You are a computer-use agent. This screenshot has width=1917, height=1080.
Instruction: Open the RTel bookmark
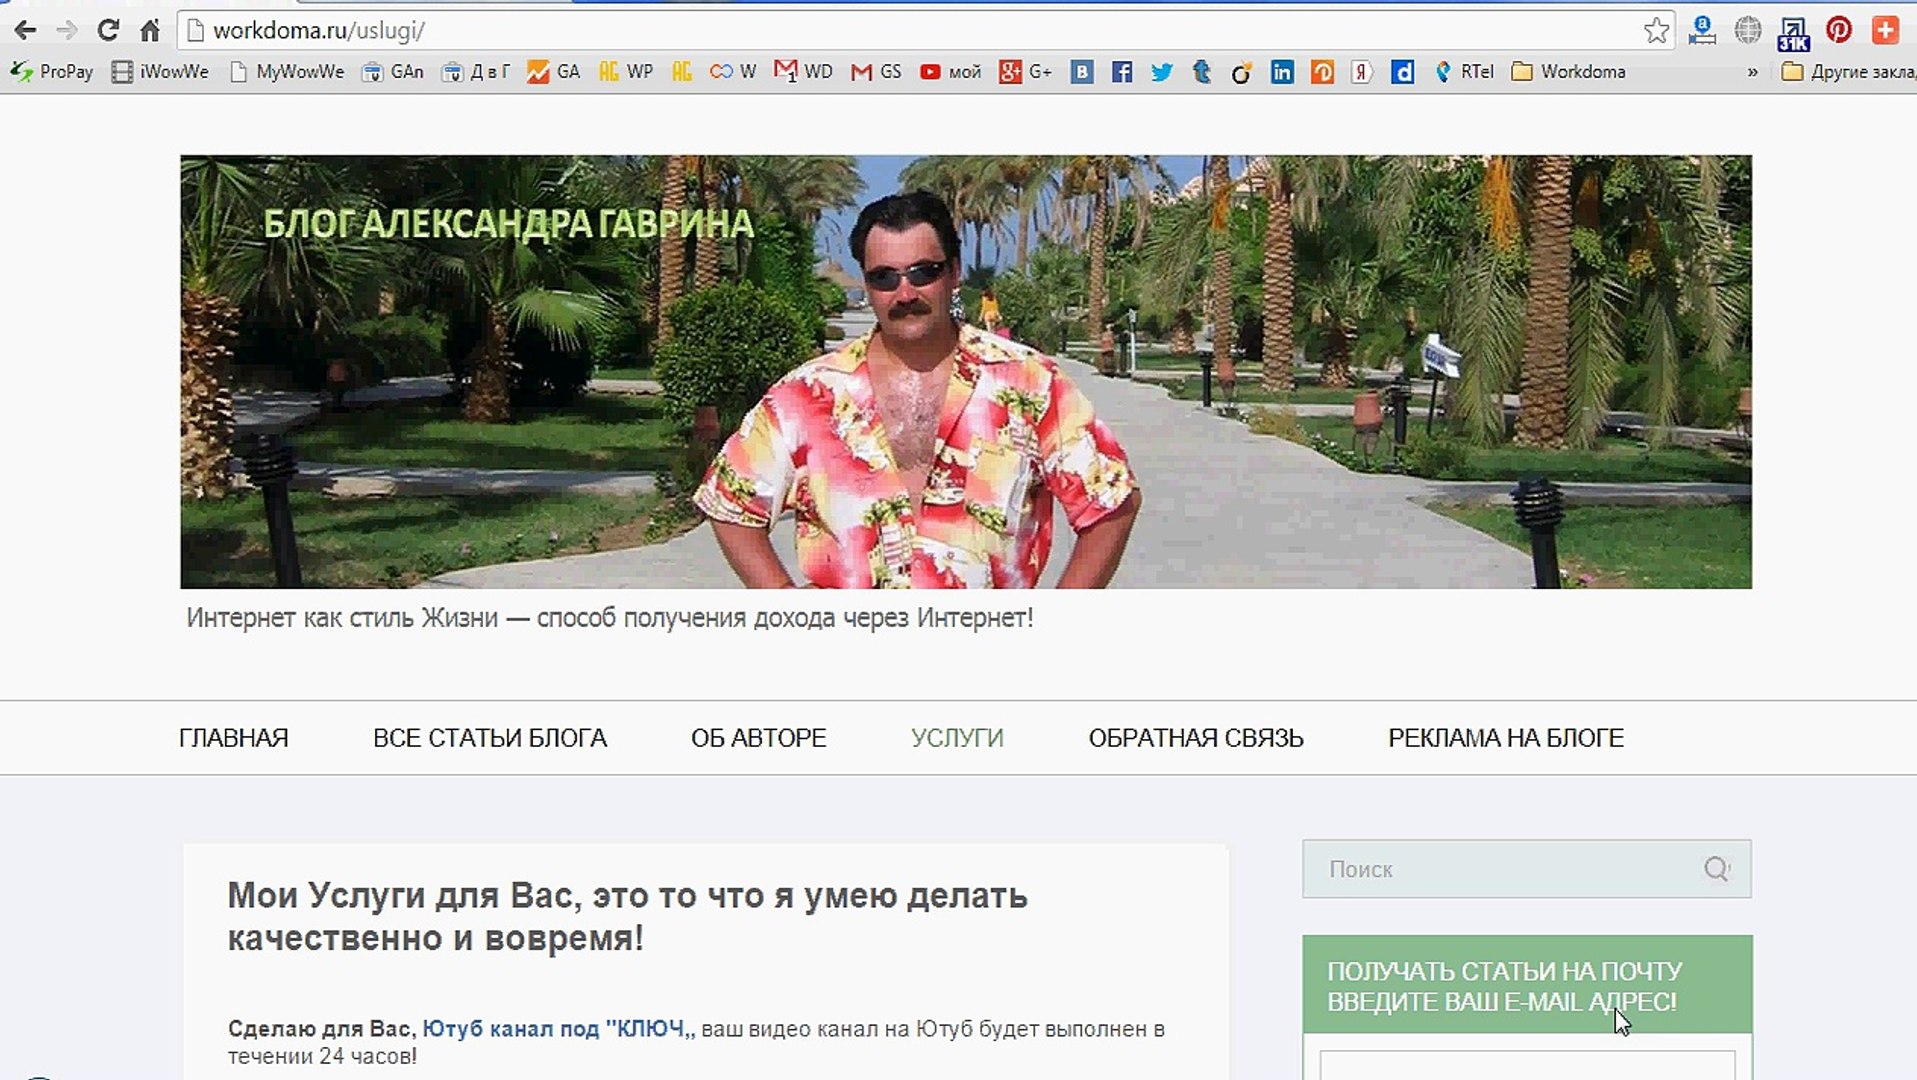pos(1464,72)
